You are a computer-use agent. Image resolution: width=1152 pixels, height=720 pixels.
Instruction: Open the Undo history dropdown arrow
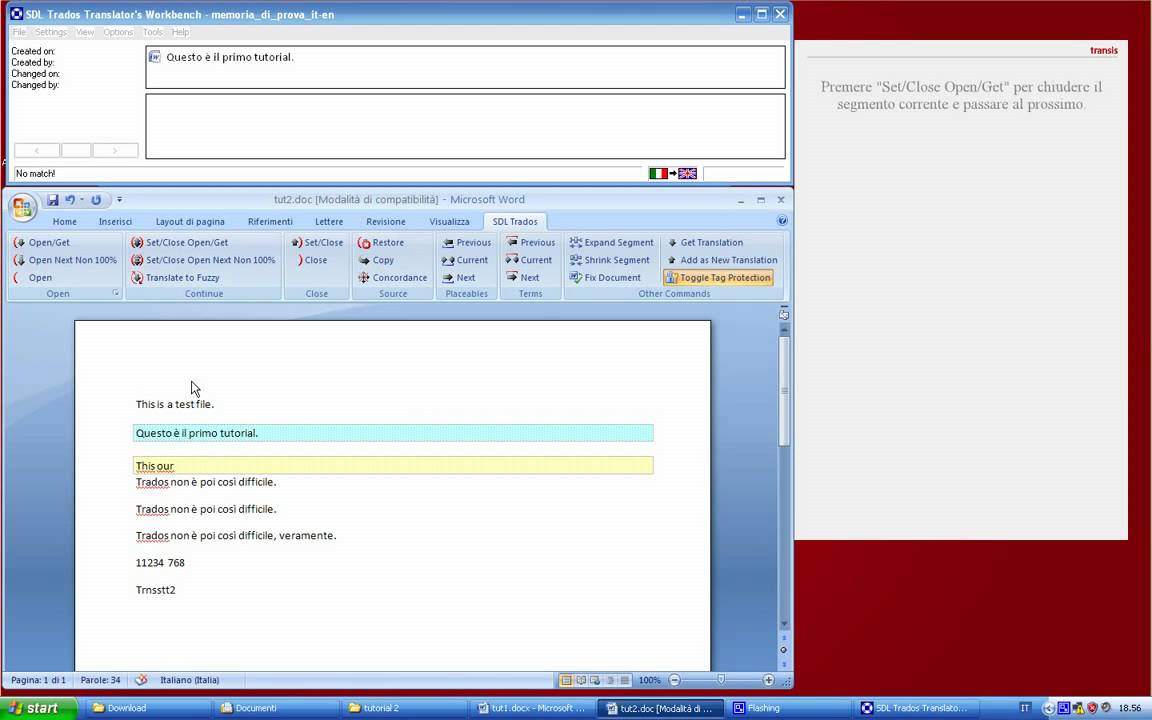82,200
